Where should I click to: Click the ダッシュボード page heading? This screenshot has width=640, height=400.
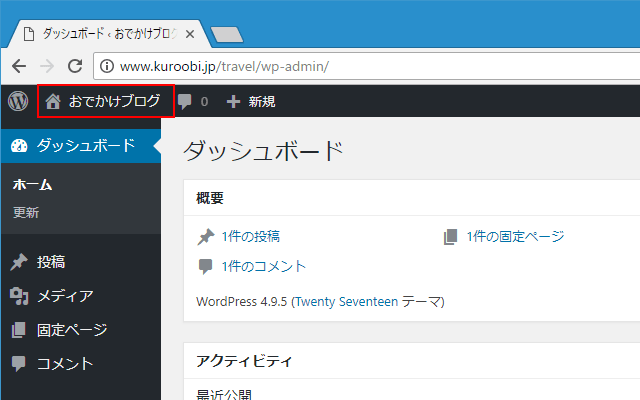[263, 151]
